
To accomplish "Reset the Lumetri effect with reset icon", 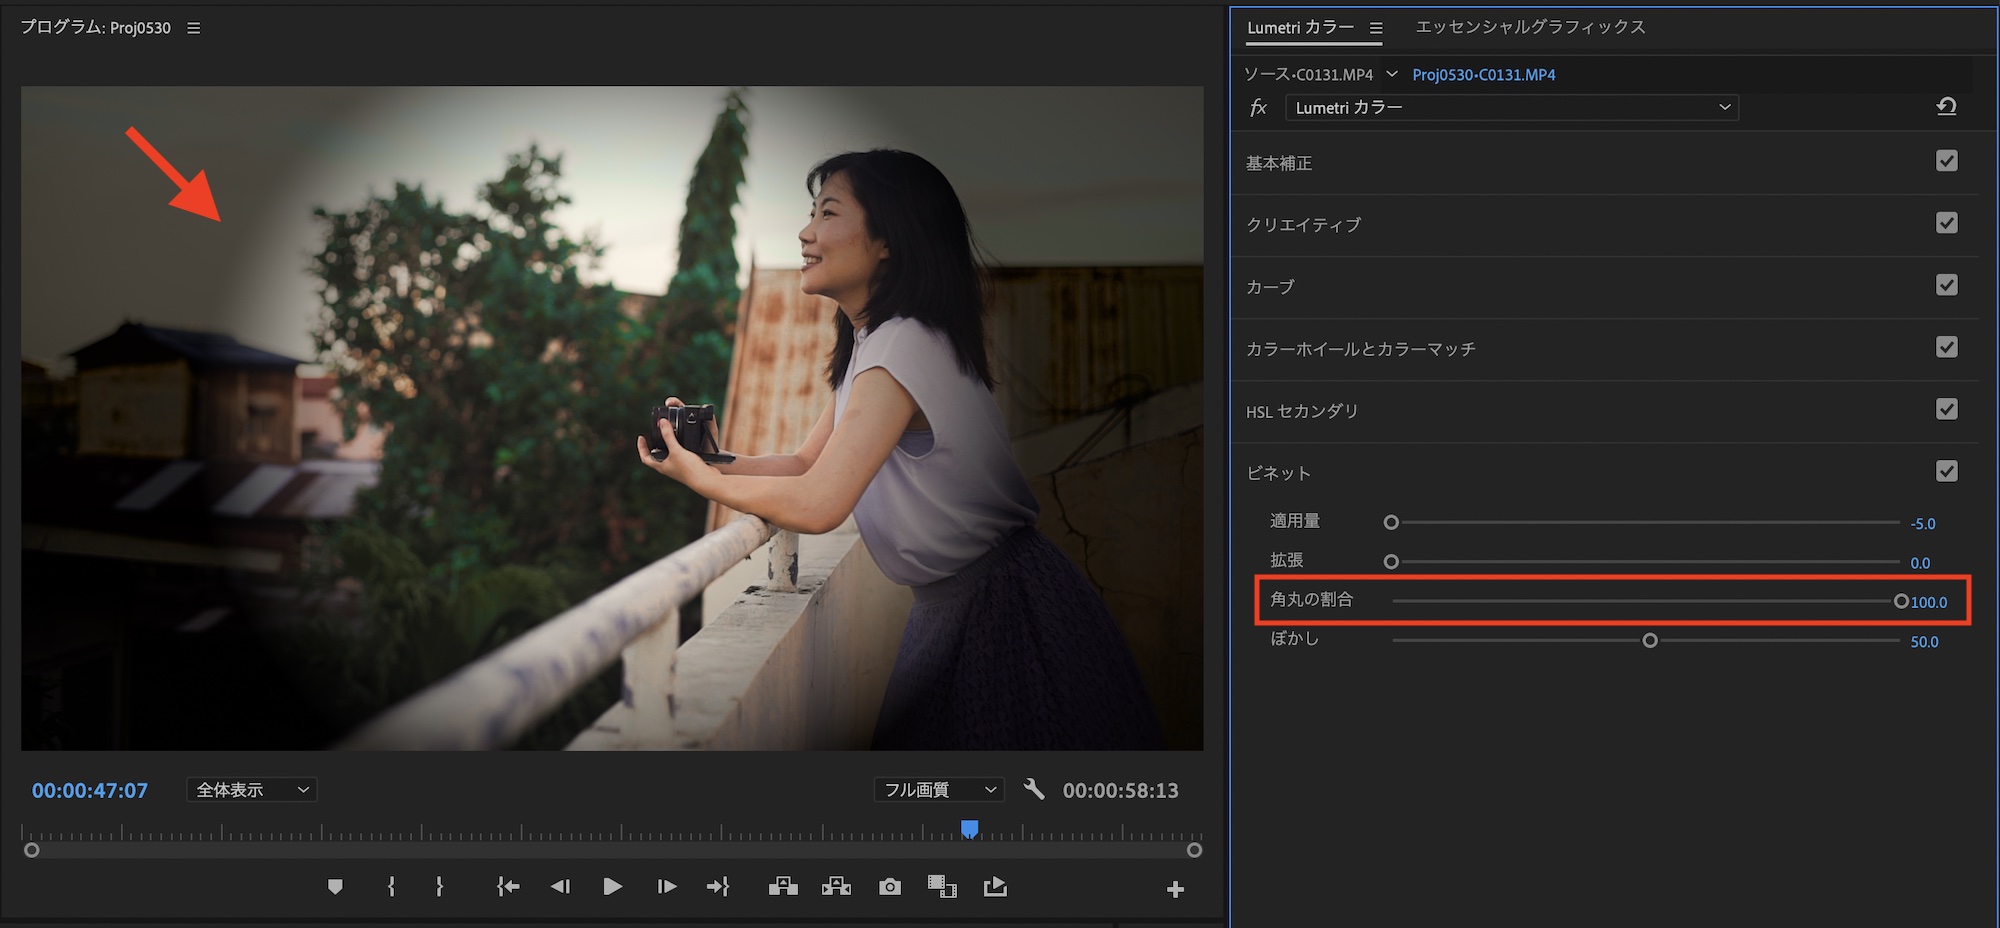I will (x=1946, y=107).
